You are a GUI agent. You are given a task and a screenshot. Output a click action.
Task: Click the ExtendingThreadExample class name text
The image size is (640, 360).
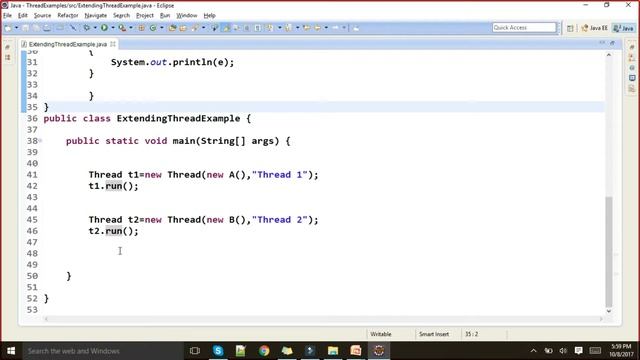[x=178, y=118]
